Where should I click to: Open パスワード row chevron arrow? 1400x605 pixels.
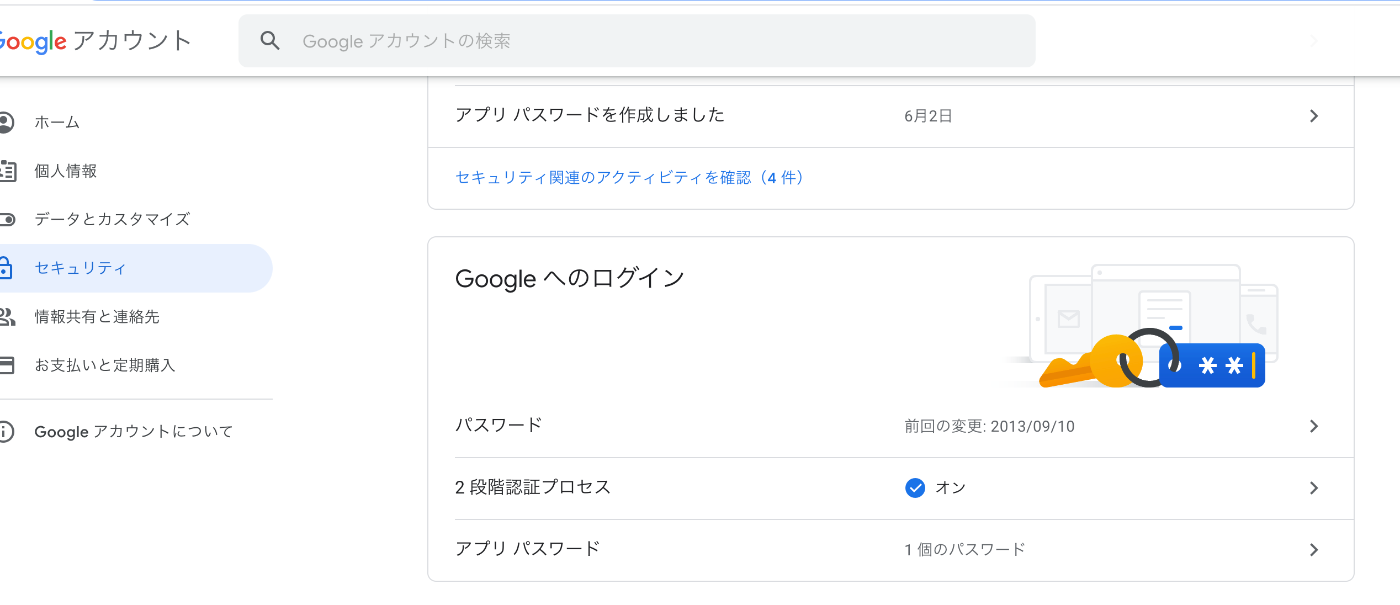click(1314, 426)
